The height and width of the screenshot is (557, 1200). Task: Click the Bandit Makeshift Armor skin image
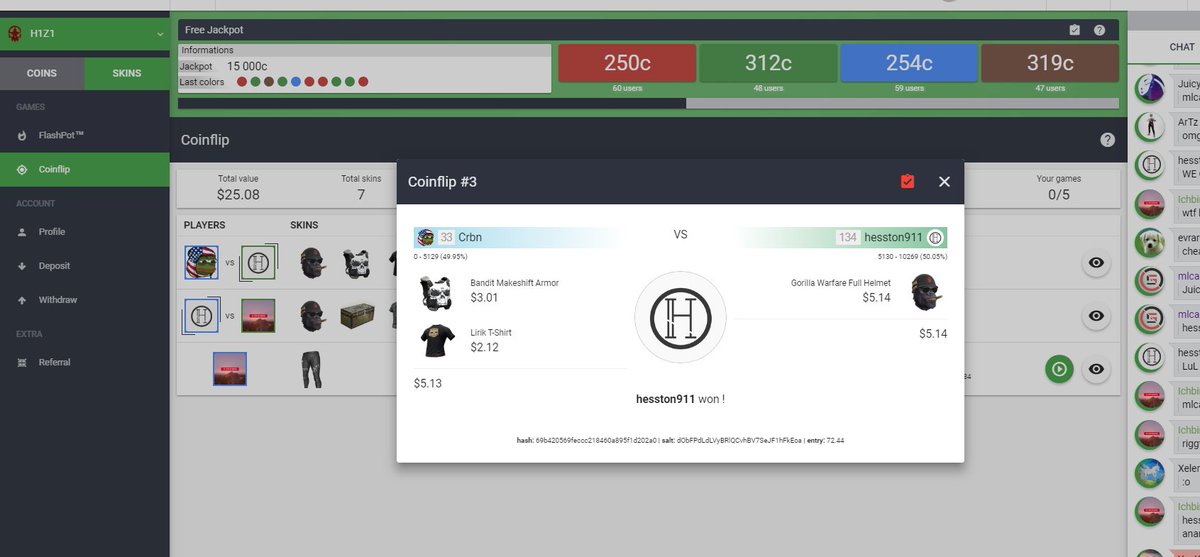(x=438, y=291)
